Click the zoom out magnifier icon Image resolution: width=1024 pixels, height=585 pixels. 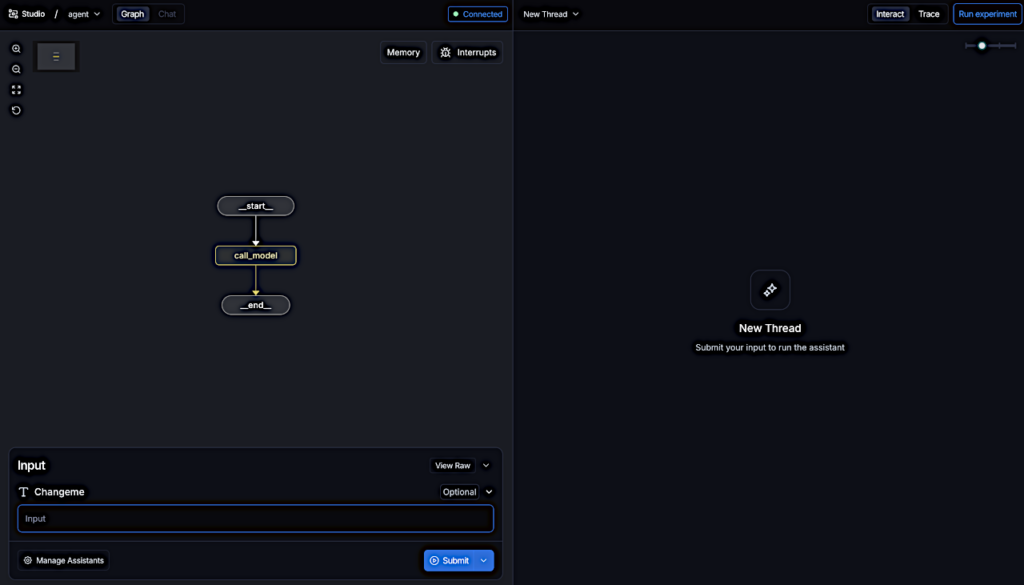(16, 69)
